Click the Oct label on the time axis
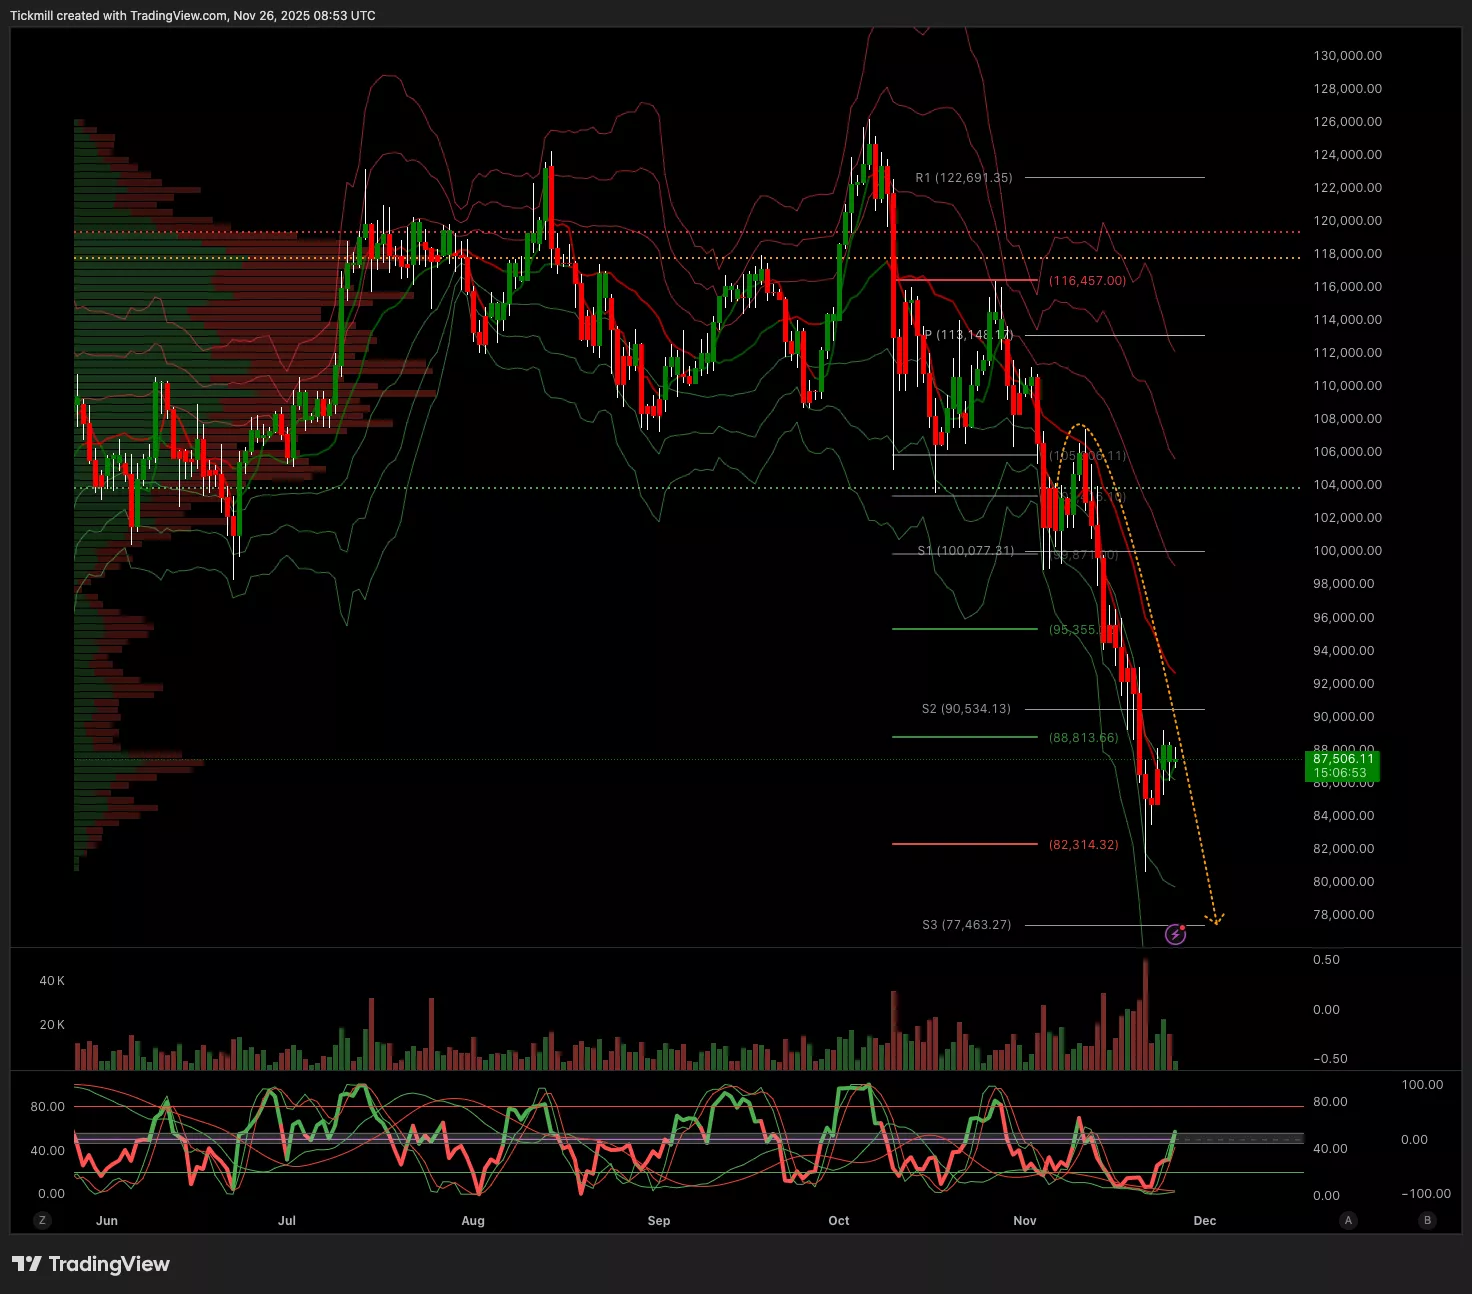 pyautogui.click(x=839, y=1221)
